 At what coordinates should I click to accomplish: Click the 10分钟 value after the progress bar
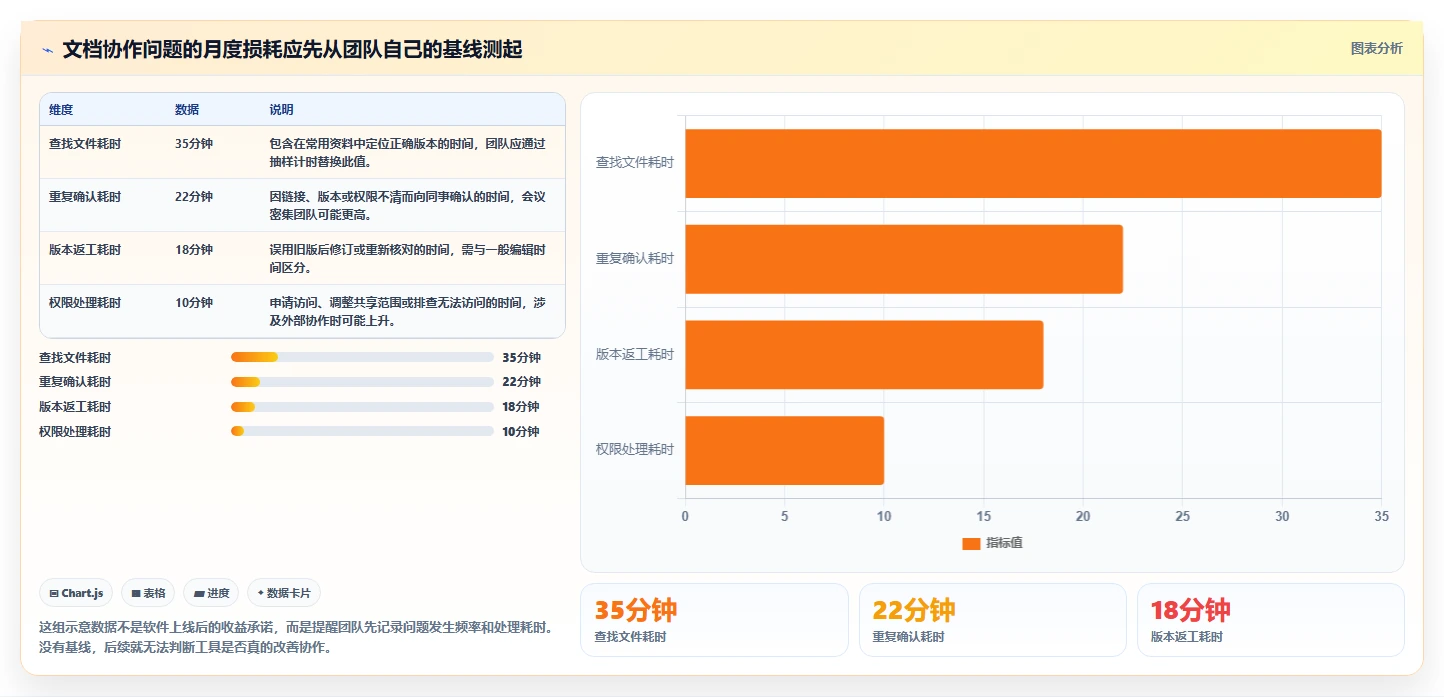tap(521, 432)
